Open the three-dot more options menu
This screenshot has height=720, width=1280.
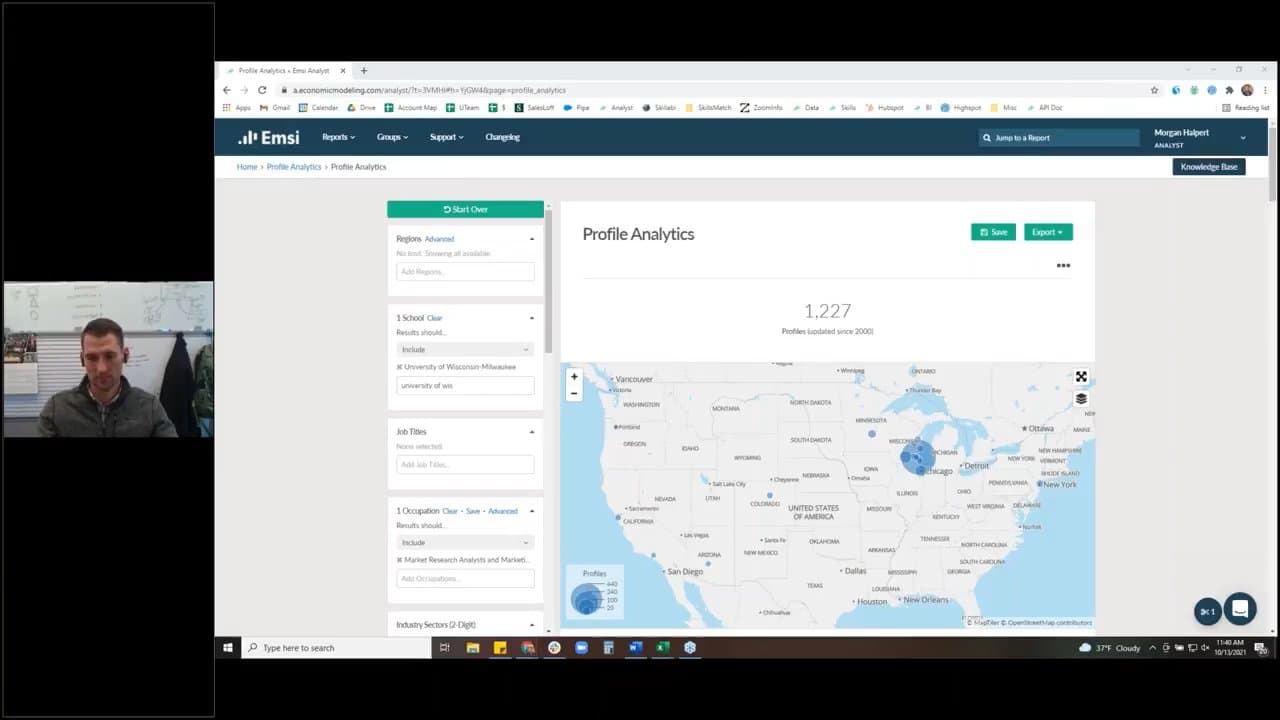(1063, 266)
